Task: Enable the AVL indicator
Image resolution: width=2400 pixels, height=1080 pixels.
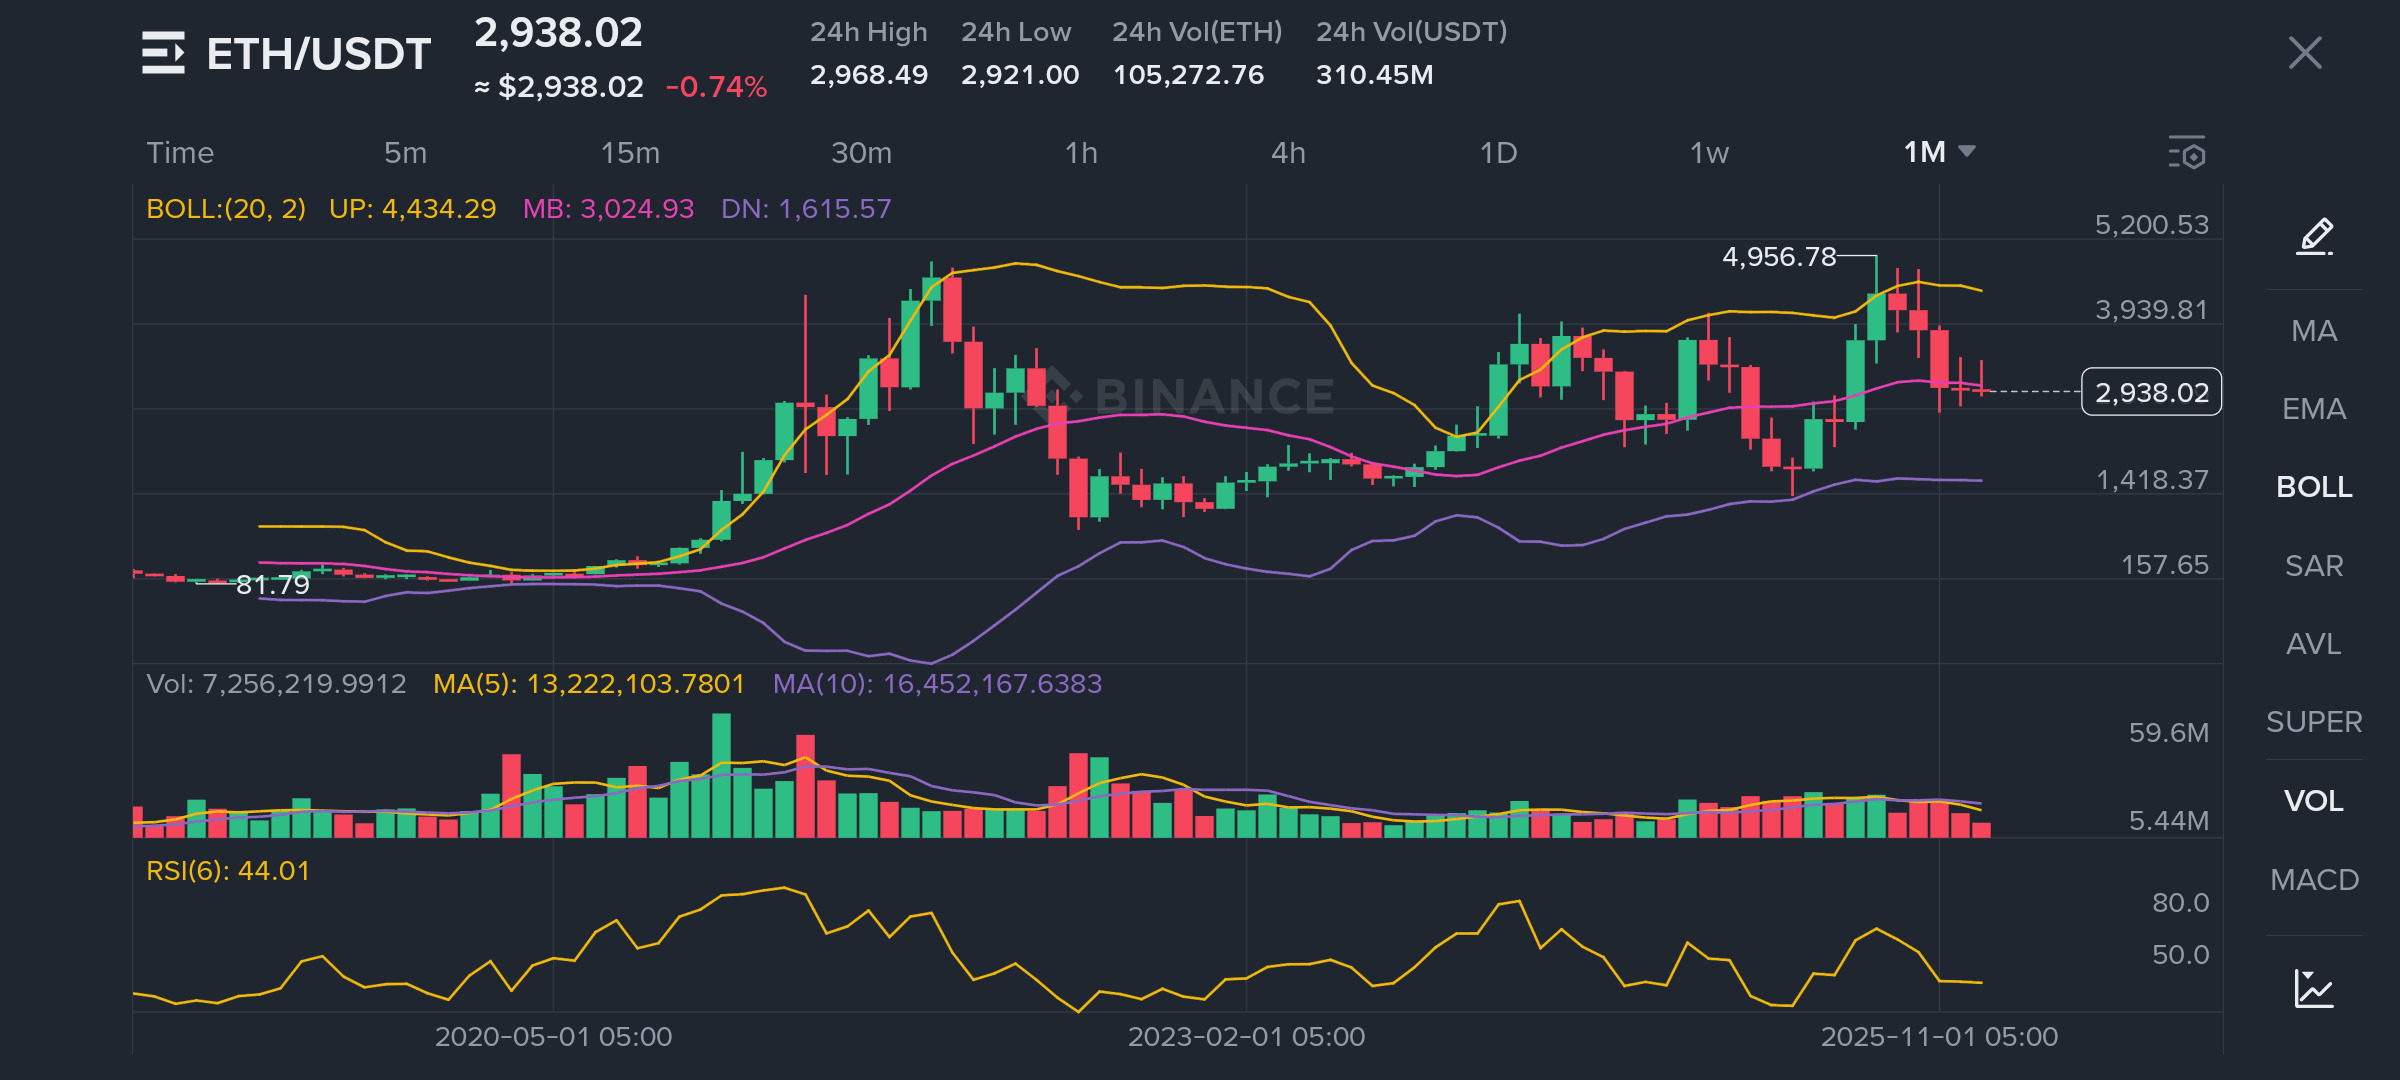Action: pos(2314,644)
